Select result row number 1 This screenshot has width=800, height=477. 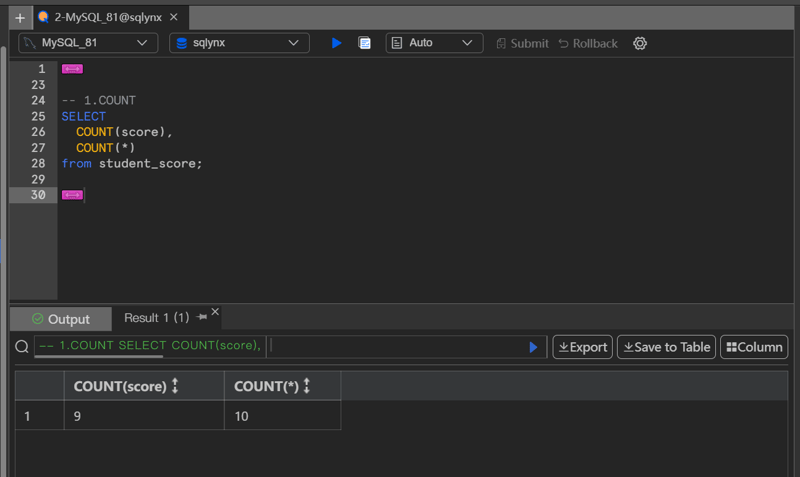[40, 416]
